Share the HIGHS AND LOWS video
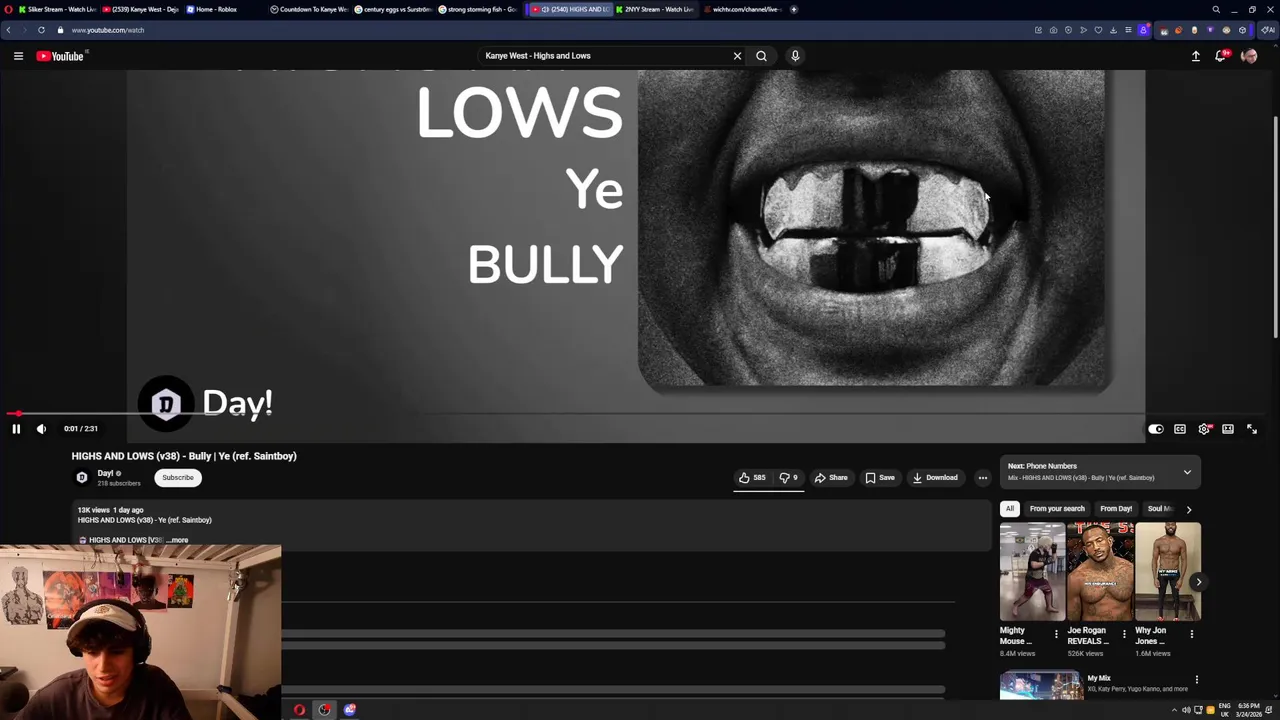 (831, 478)
